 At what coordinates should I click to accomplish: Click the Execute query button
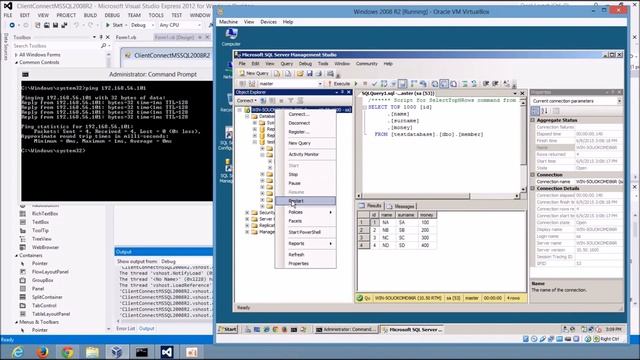click(x=339, y=84)
